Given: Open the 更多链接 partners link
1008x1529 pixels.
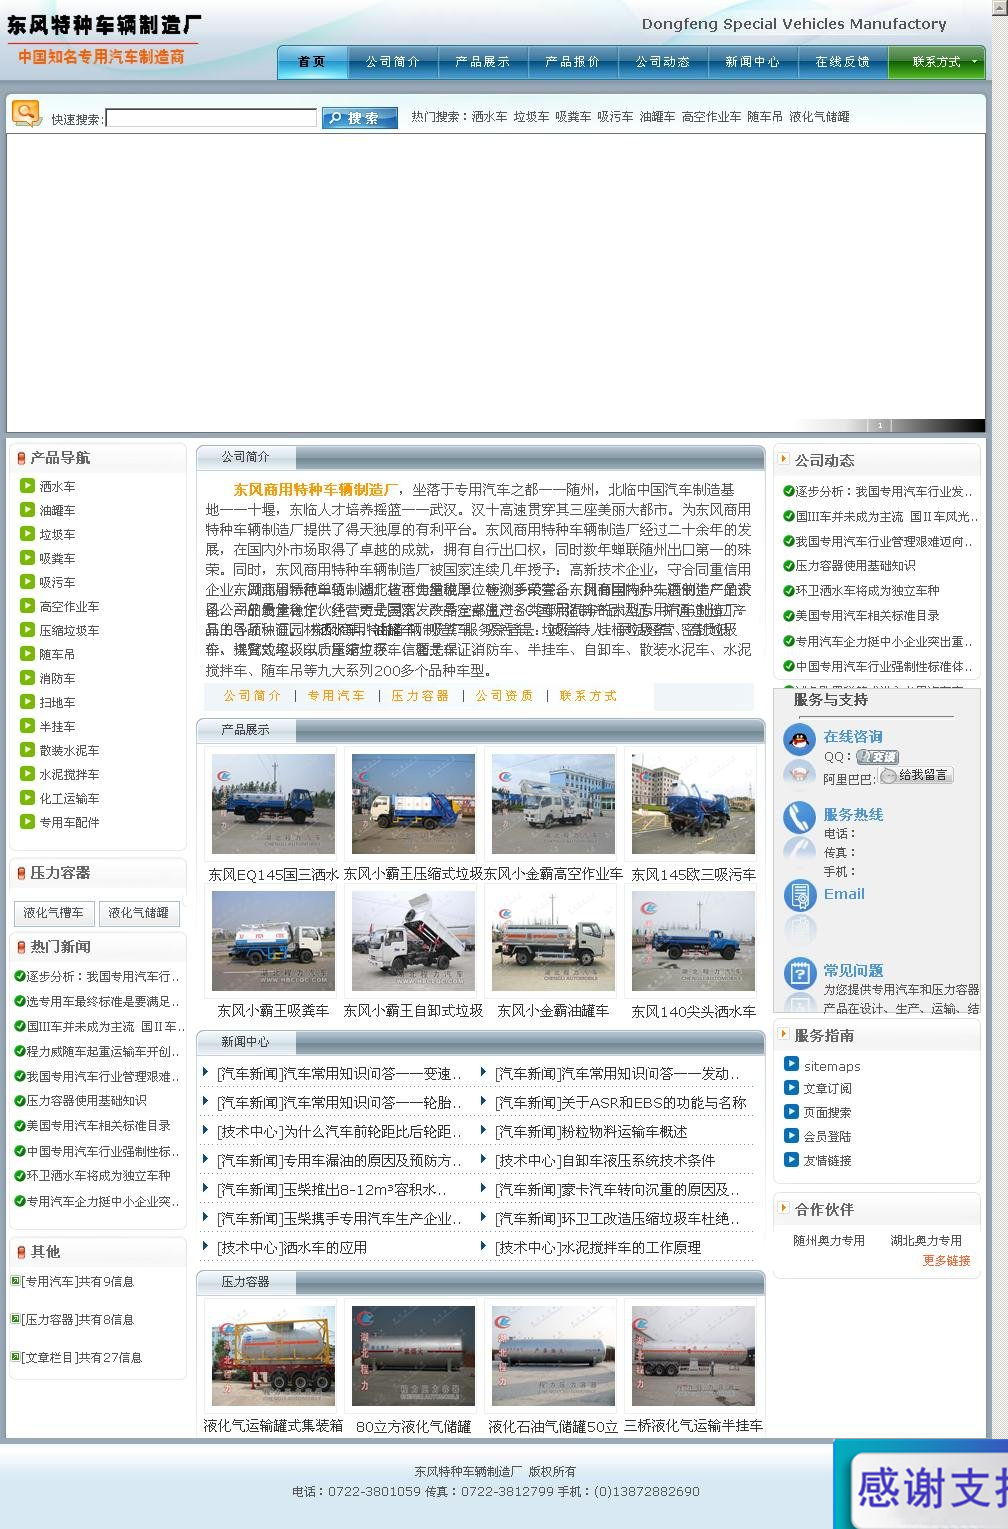Looking at the screenshot, I should [947, 1261].
